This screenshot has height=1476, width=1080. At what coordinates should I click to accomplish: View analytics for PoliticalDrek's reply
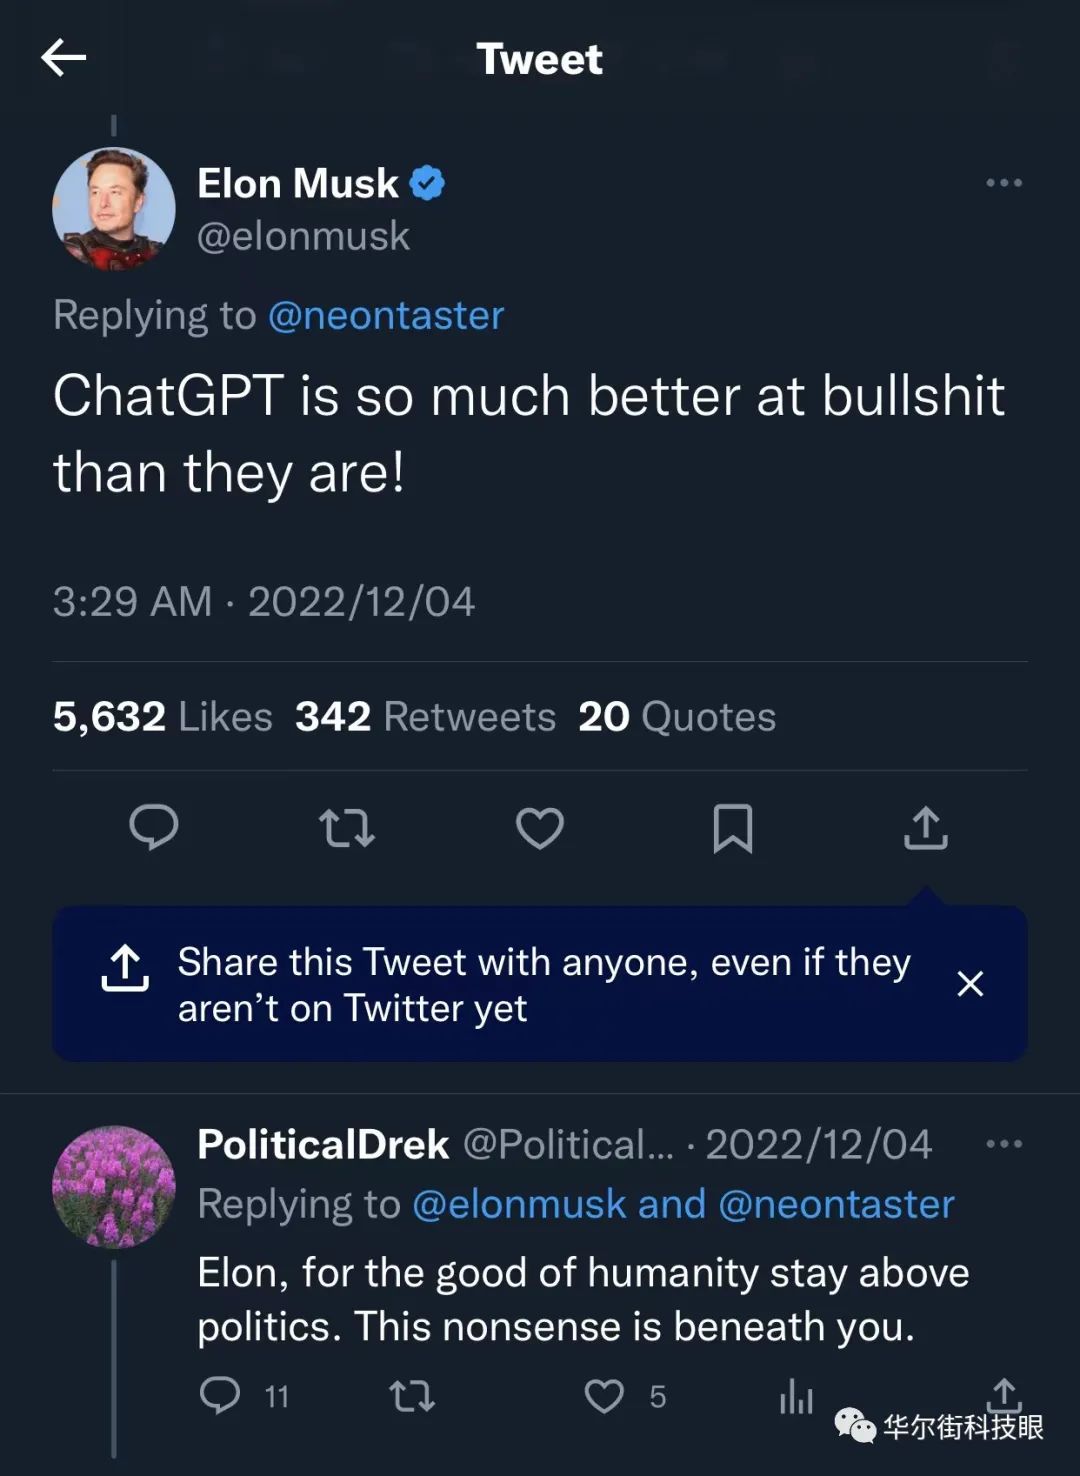click(x=796, y=1396)
